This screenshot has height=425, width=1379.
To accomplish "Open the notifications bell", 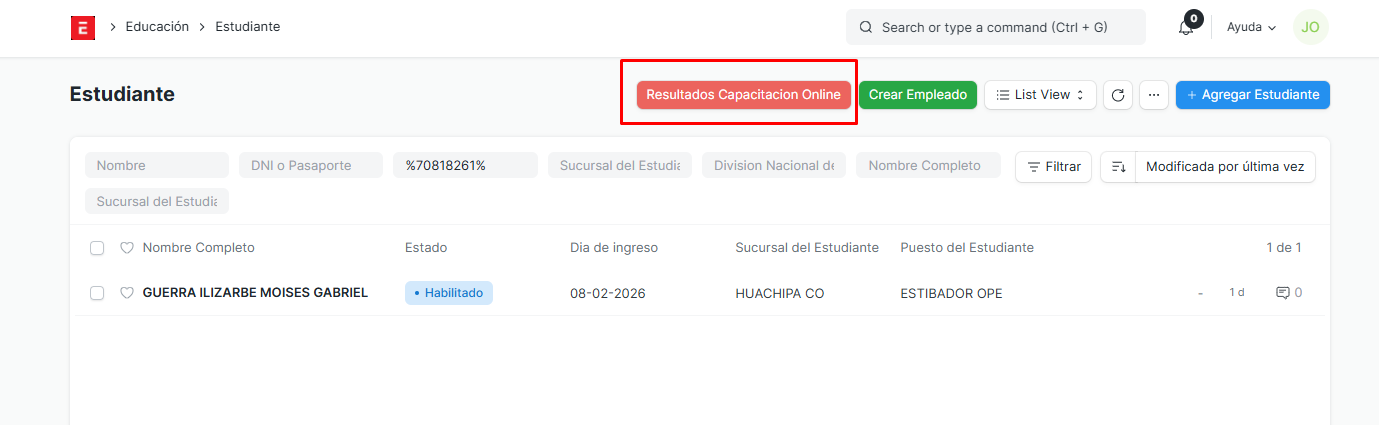I will pos(1186,28).
